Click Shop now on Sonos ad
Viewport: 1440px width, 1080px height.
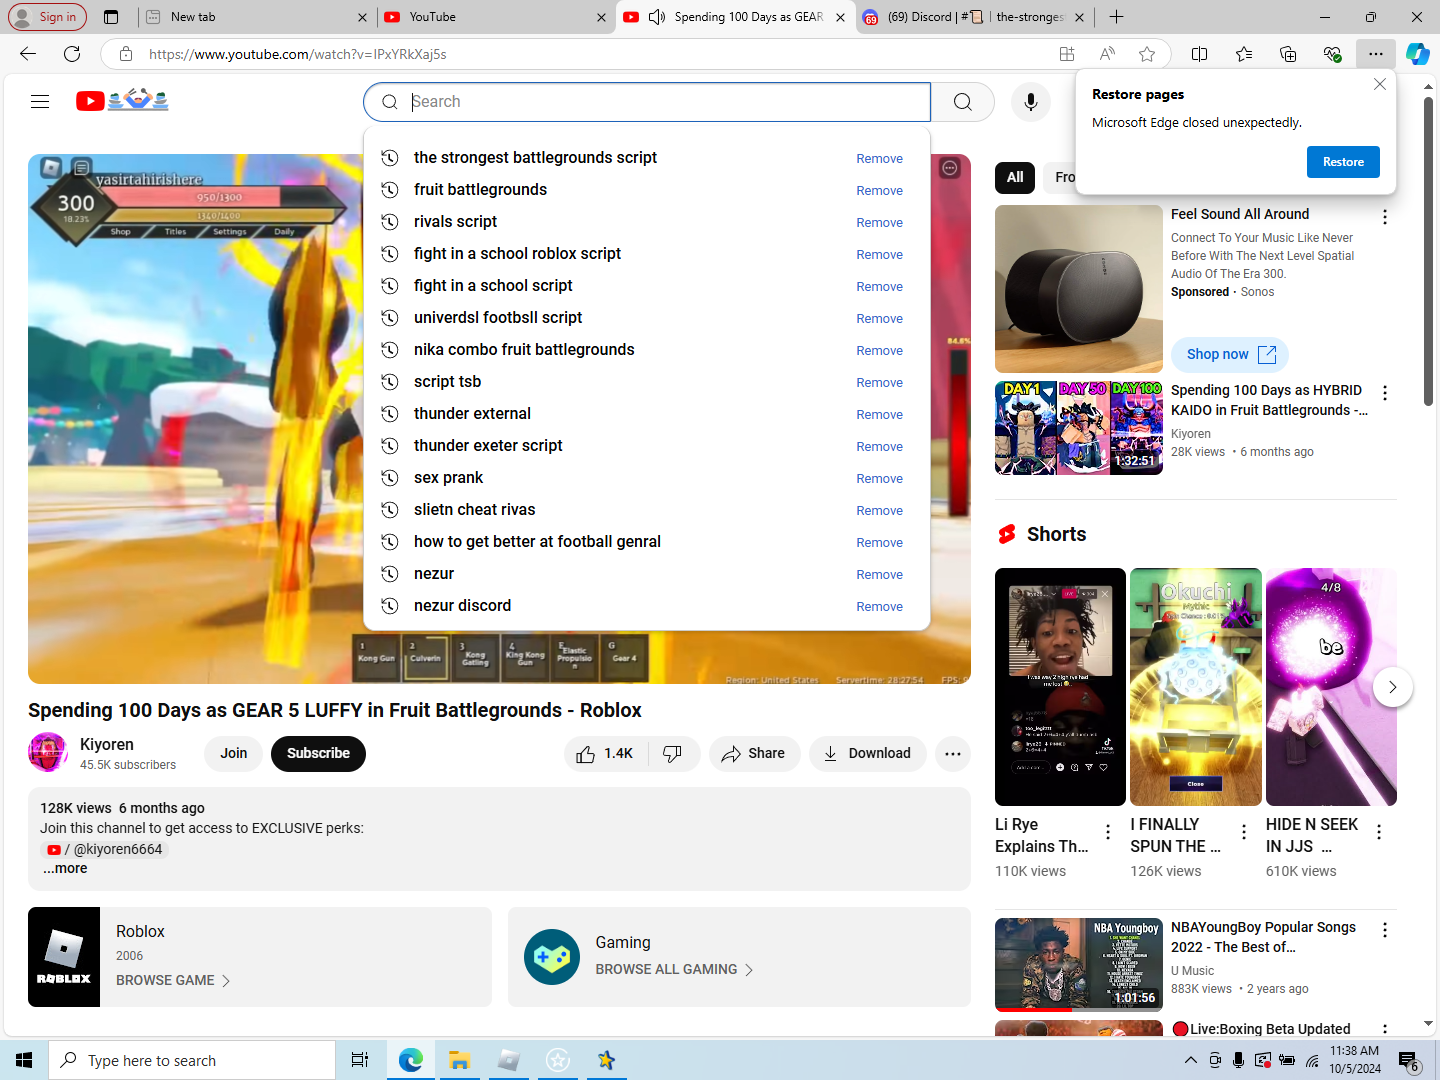[1230, 354]
